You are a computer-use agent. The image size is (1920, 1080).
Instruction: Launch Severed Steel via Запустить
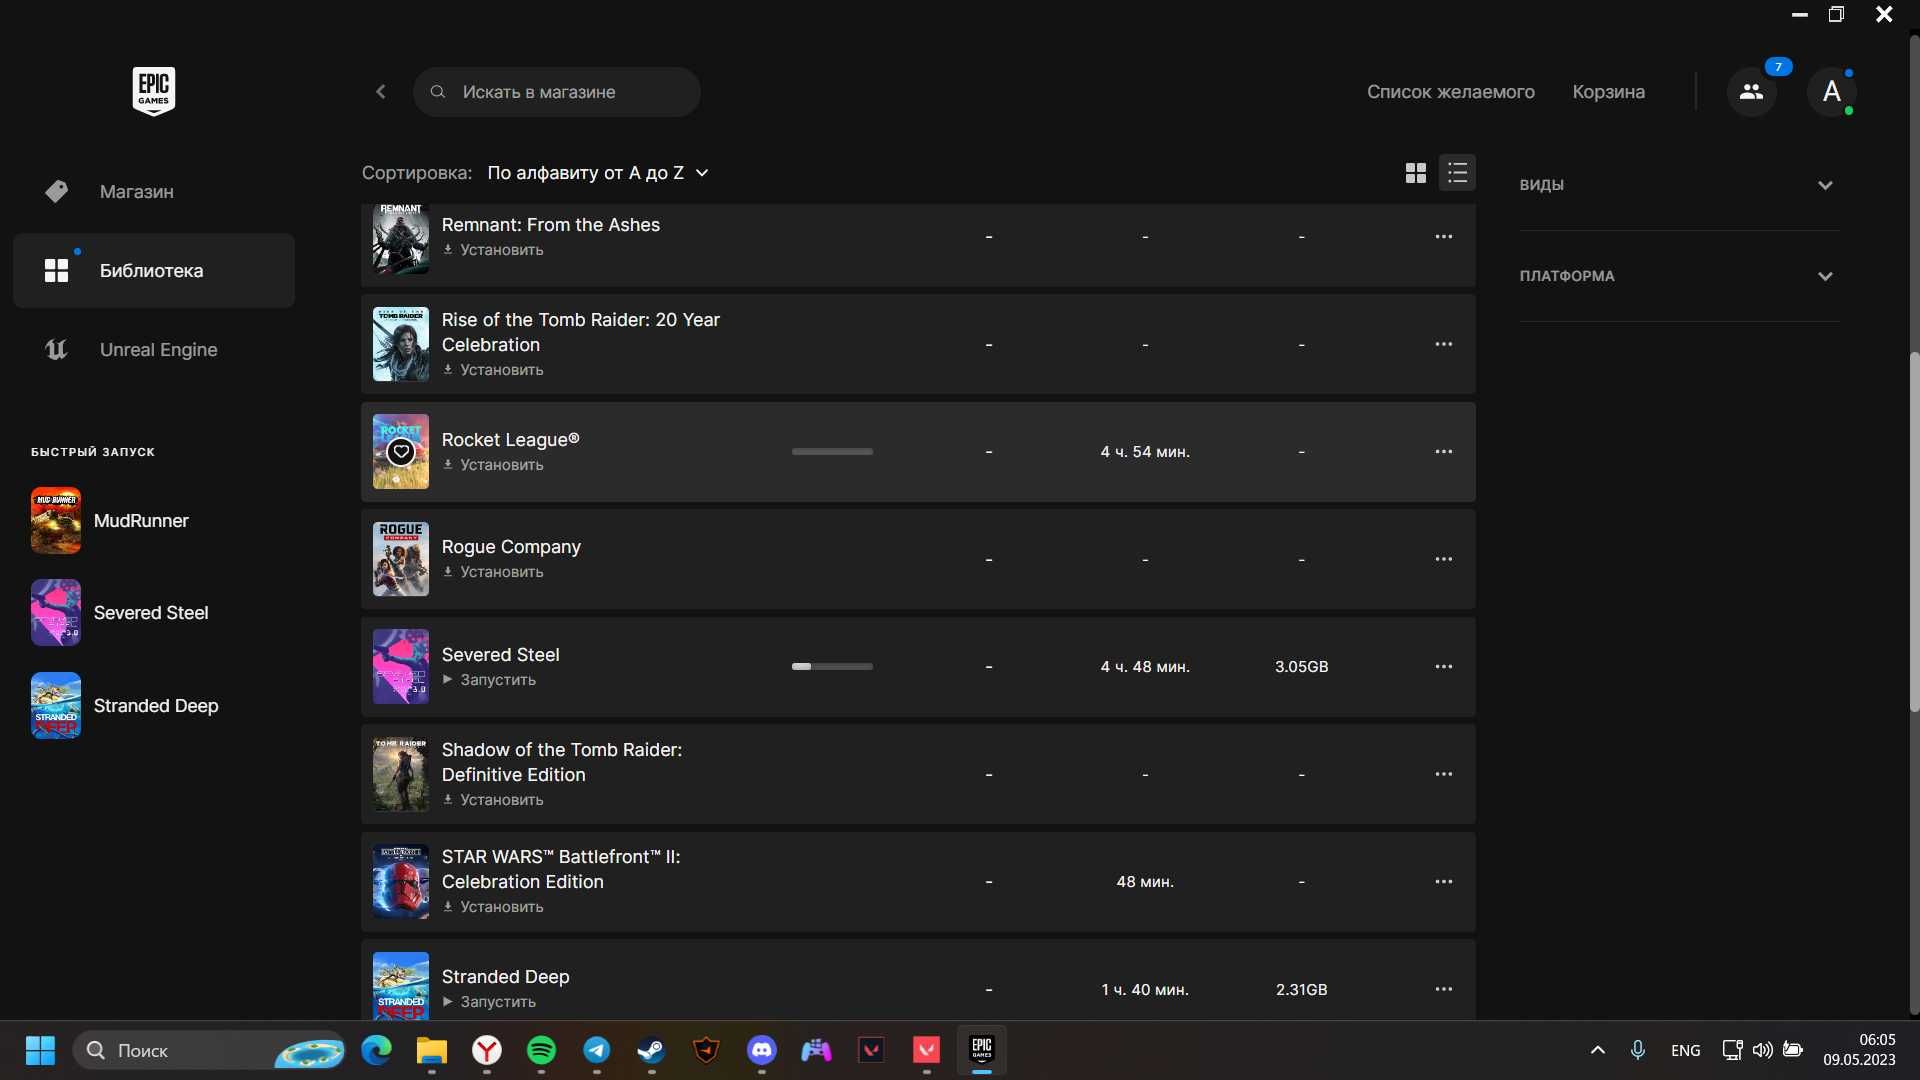[x=489, y=680]
